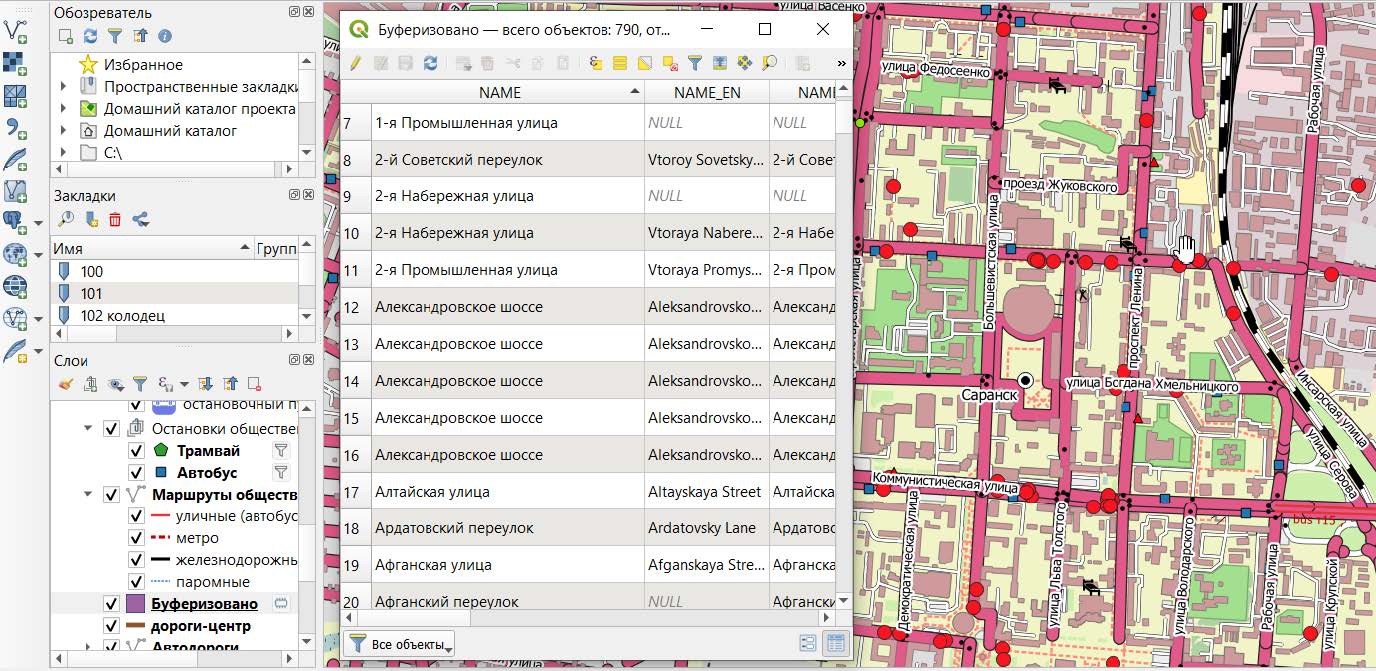
Task: Toggle editing mode pencil in attribute table
Action: pyautogui.click(x=354, y=63)
